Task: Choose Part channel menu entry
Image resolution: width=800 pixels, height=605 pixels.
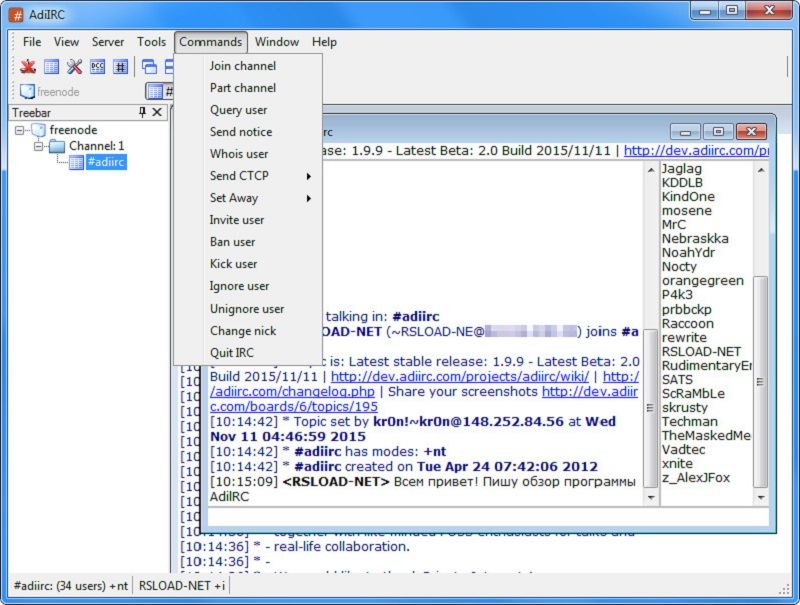Action: 248,88
